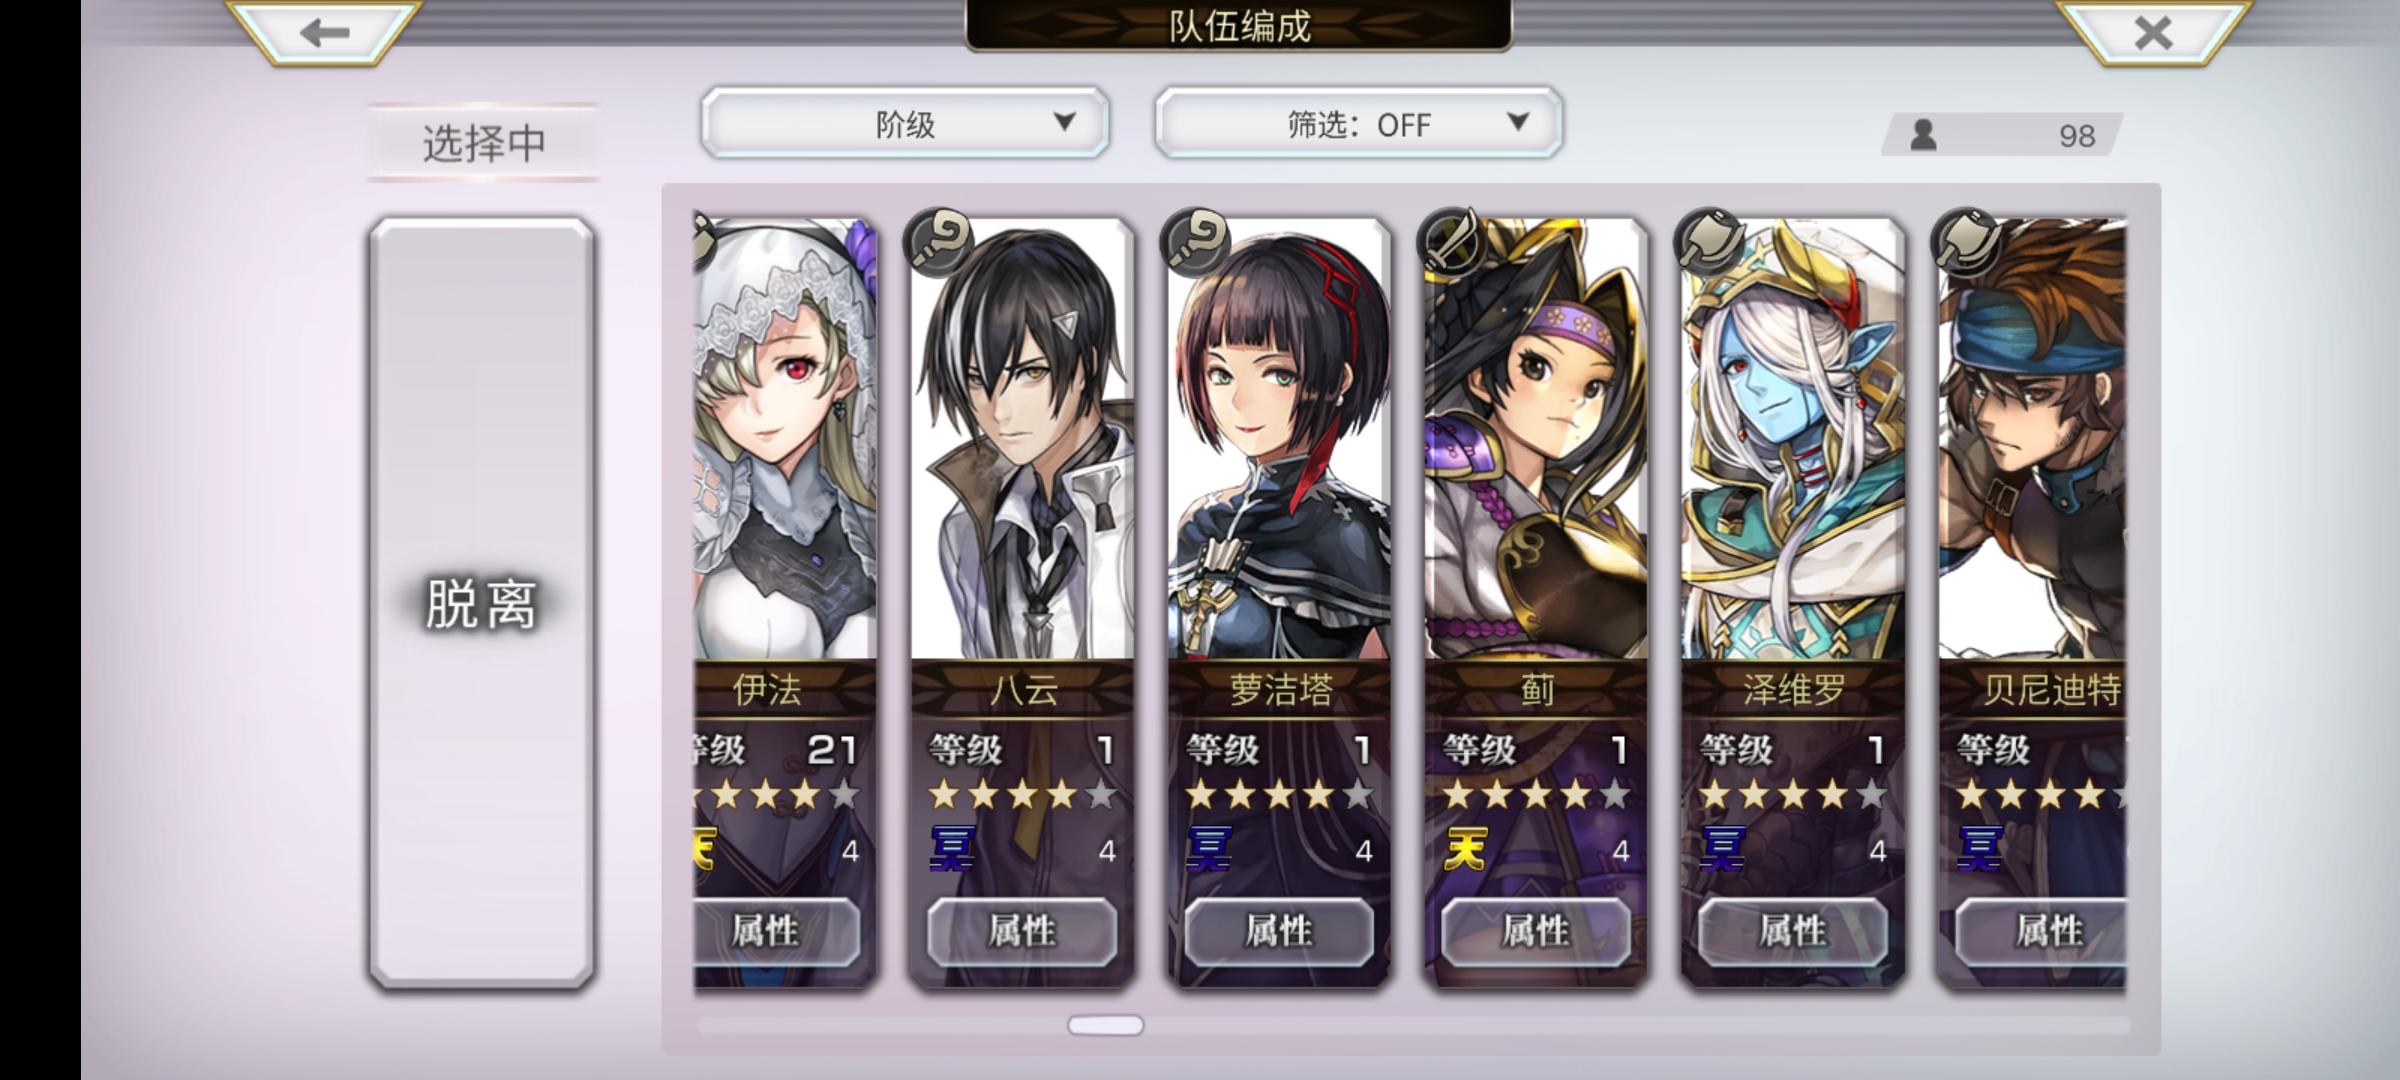Image resolution: width=2400 pixels, height=1080 pixels.
Task: Open 属性 for 萝洁塔
Action: click(x=1279, y=932)
